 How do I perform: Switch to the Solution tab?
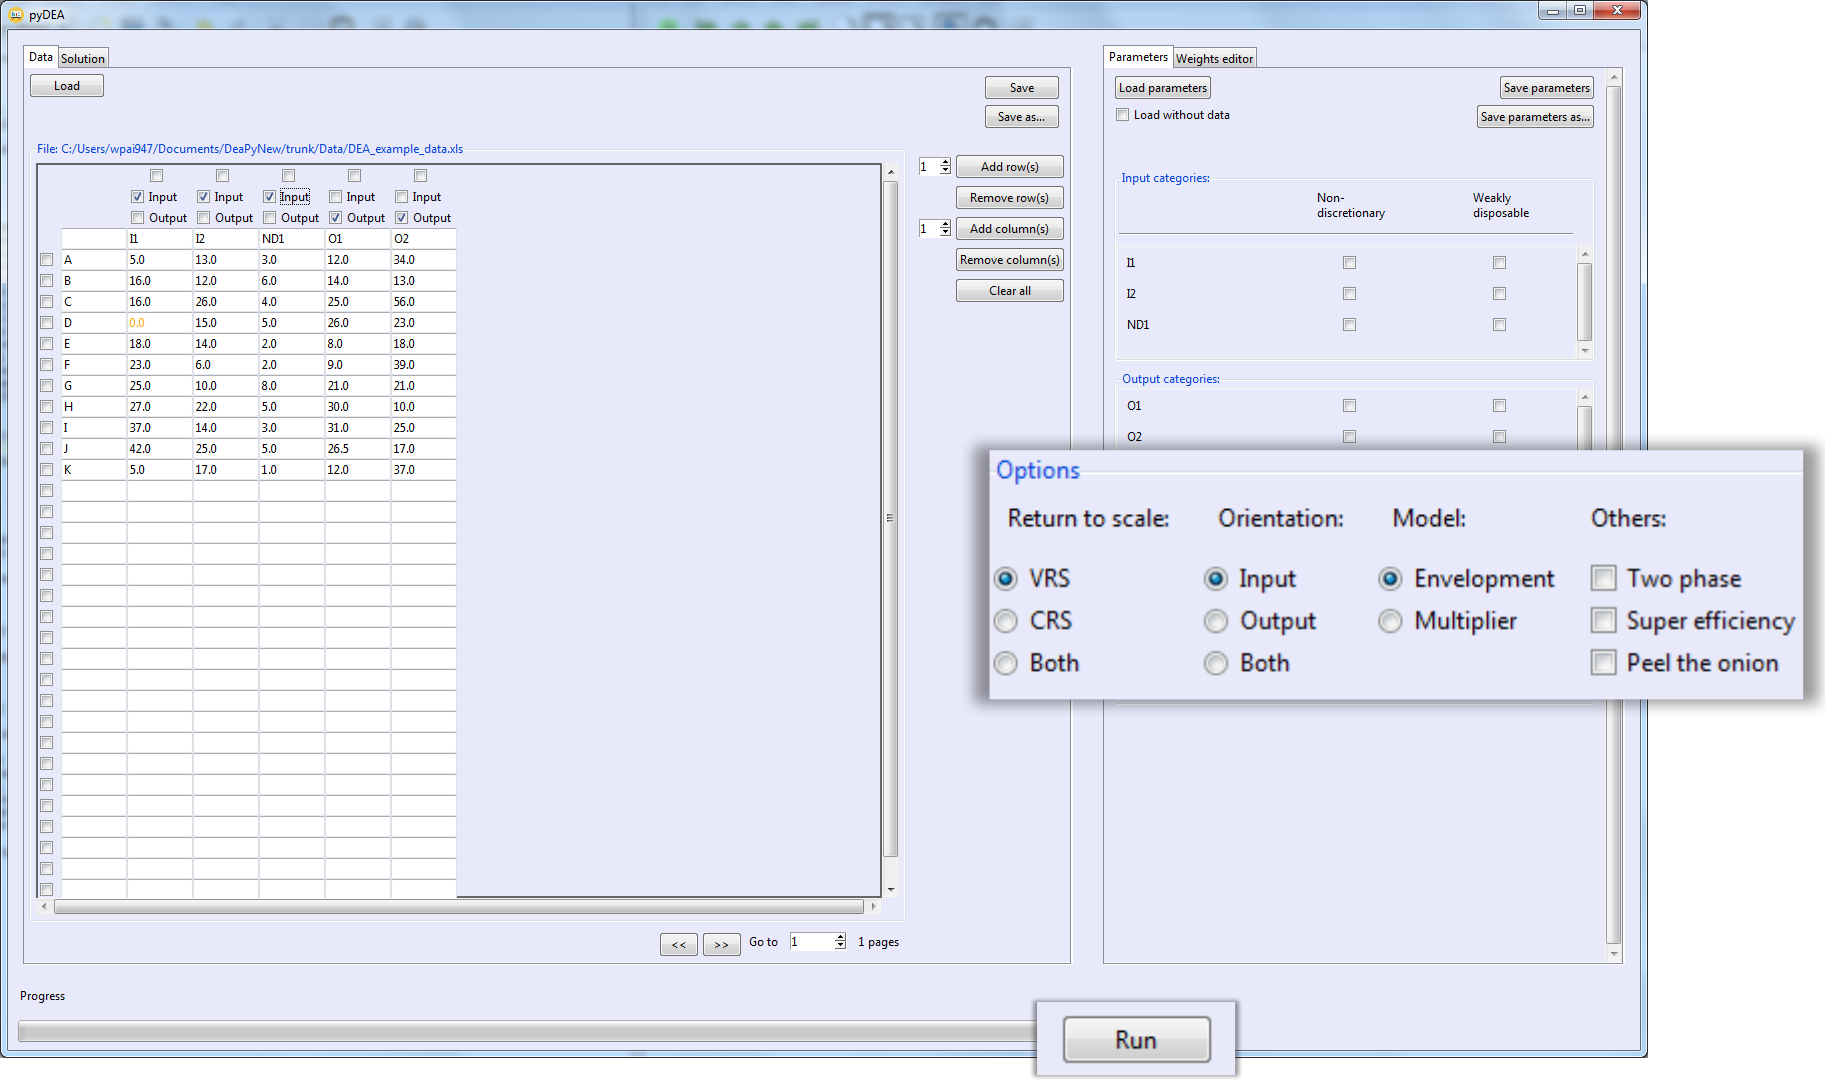tap(82, 58)
